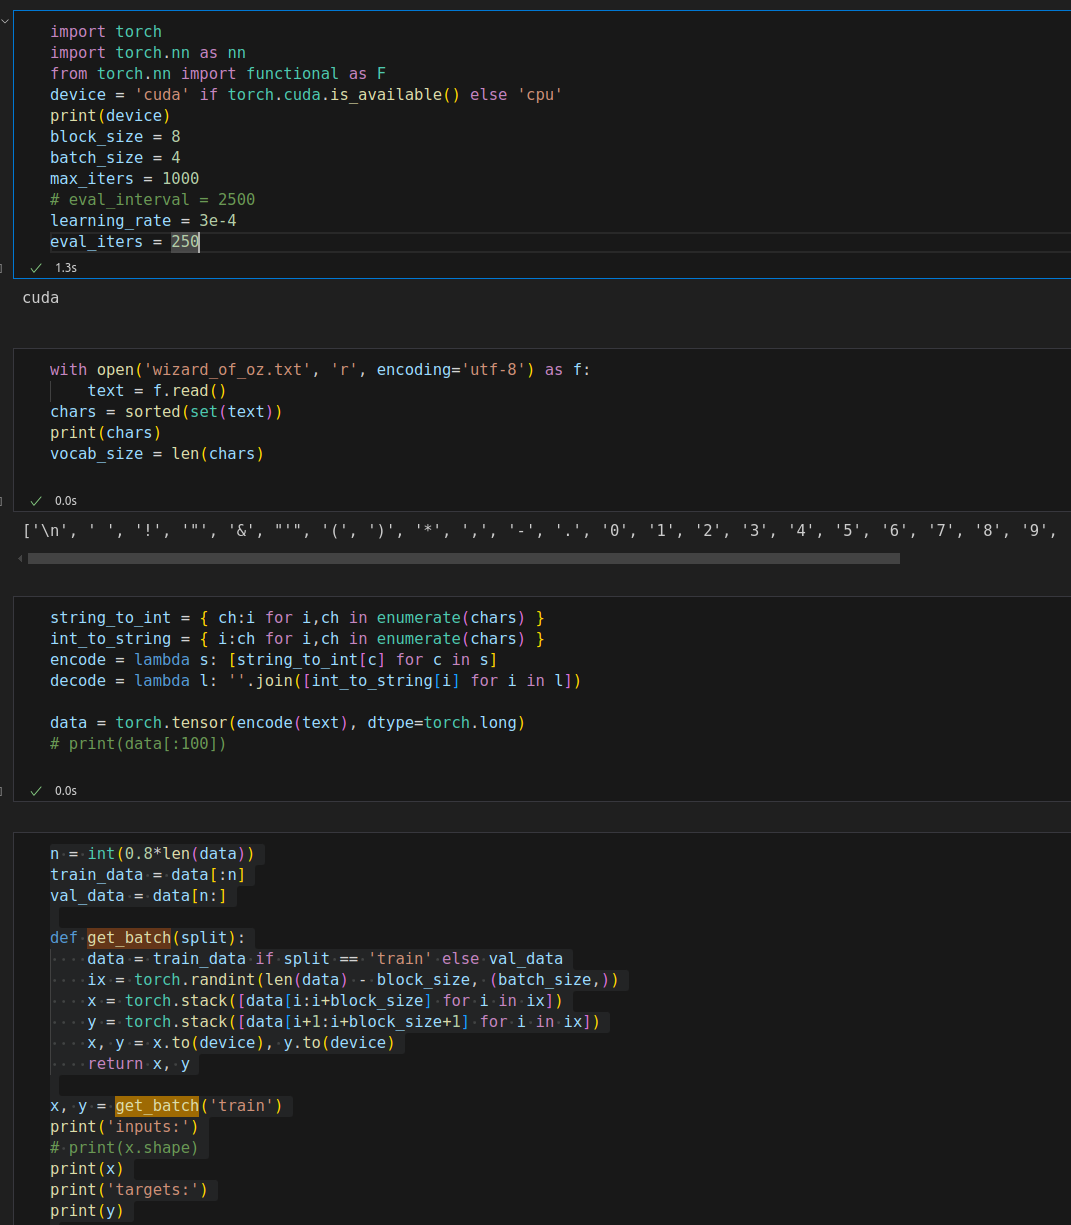Screen dimensions: 1071x1225
Task: Click the '# print(data[:100])' comment
Action: tap(139, 744)
